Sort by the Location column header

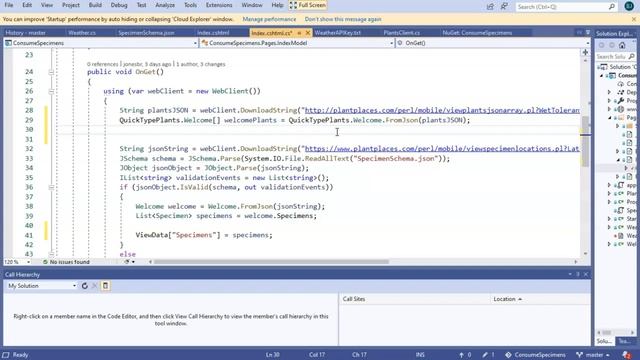click(x=540, y=299)
